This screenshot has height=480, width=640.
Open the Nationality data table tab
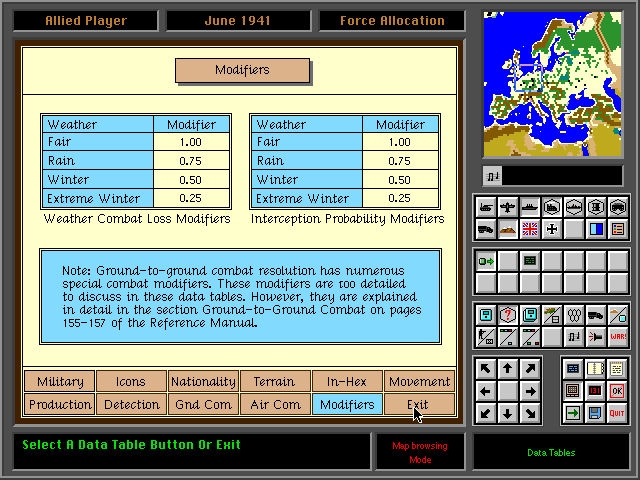203,381
